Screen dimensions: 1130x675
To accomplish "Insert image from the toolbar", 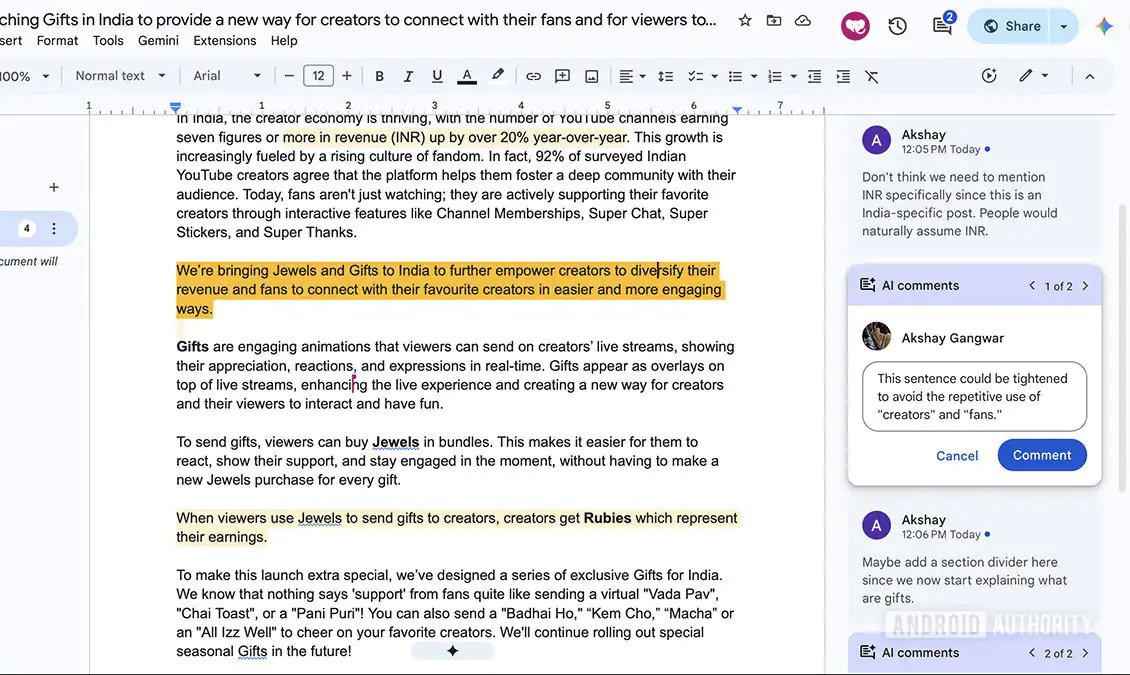I will (x=592, y=76).
